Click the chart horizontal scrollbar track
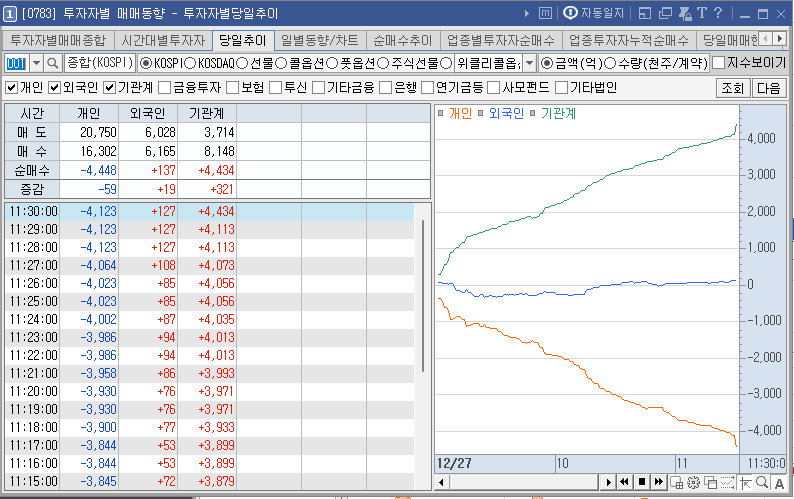The height and width of the screenshot is (499, 794). pos(525,482)
